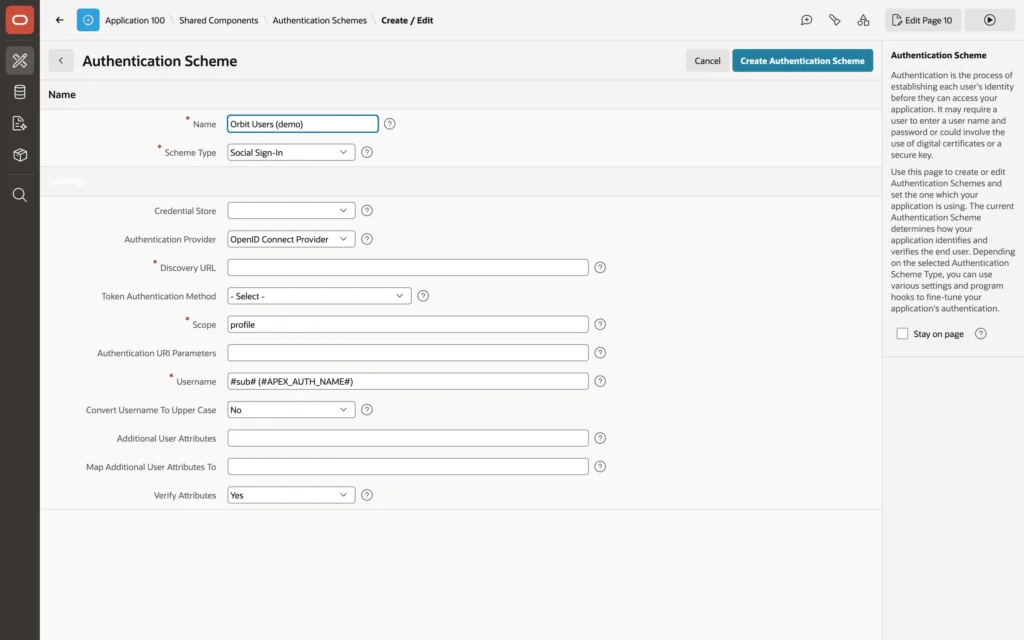Screen dimensions: 1024x640
Task: Focus Authentication URI Parameters input
Action: coord(408,353)
